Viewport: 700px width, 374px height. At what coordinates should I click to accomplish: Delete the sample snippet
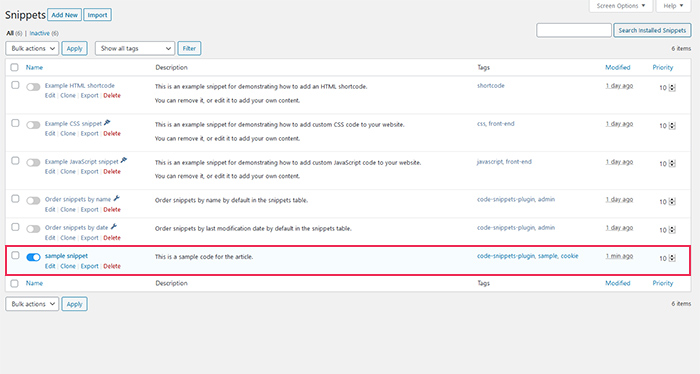[112, 266]
